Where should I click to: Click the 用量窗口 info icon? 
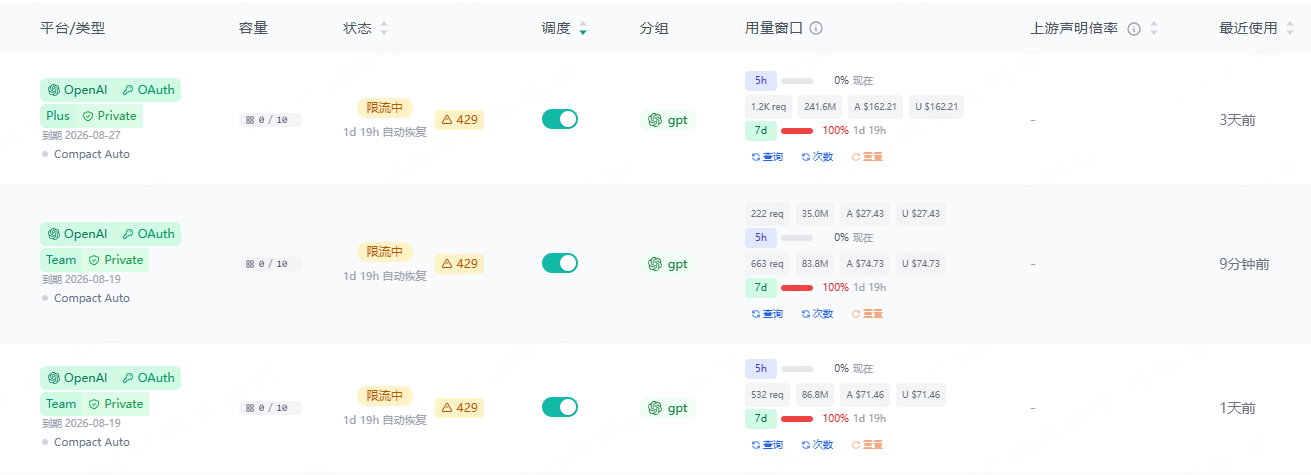point(816,28)
